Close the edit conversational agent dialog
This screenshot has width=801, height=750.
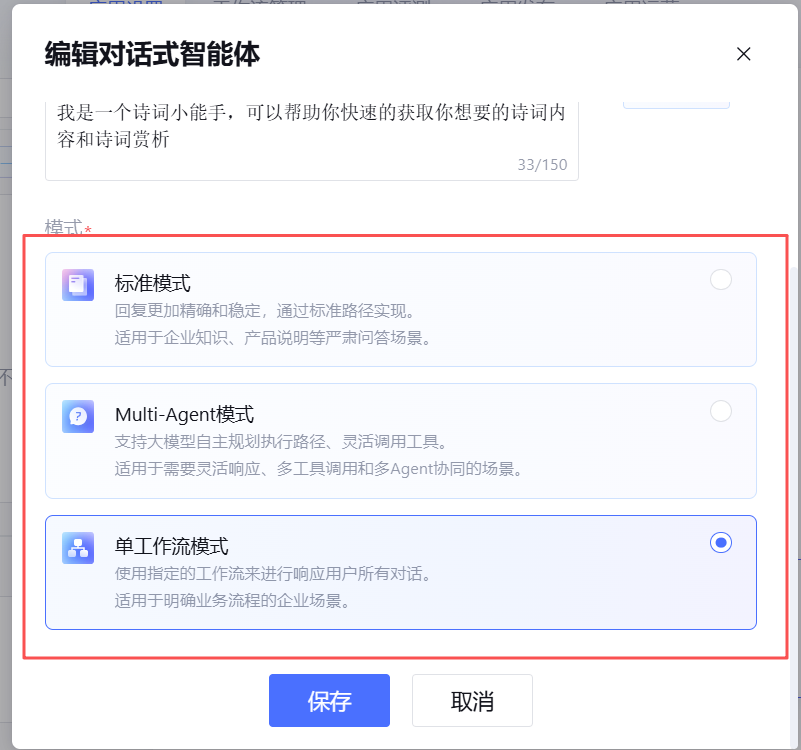tap(743, 54)
